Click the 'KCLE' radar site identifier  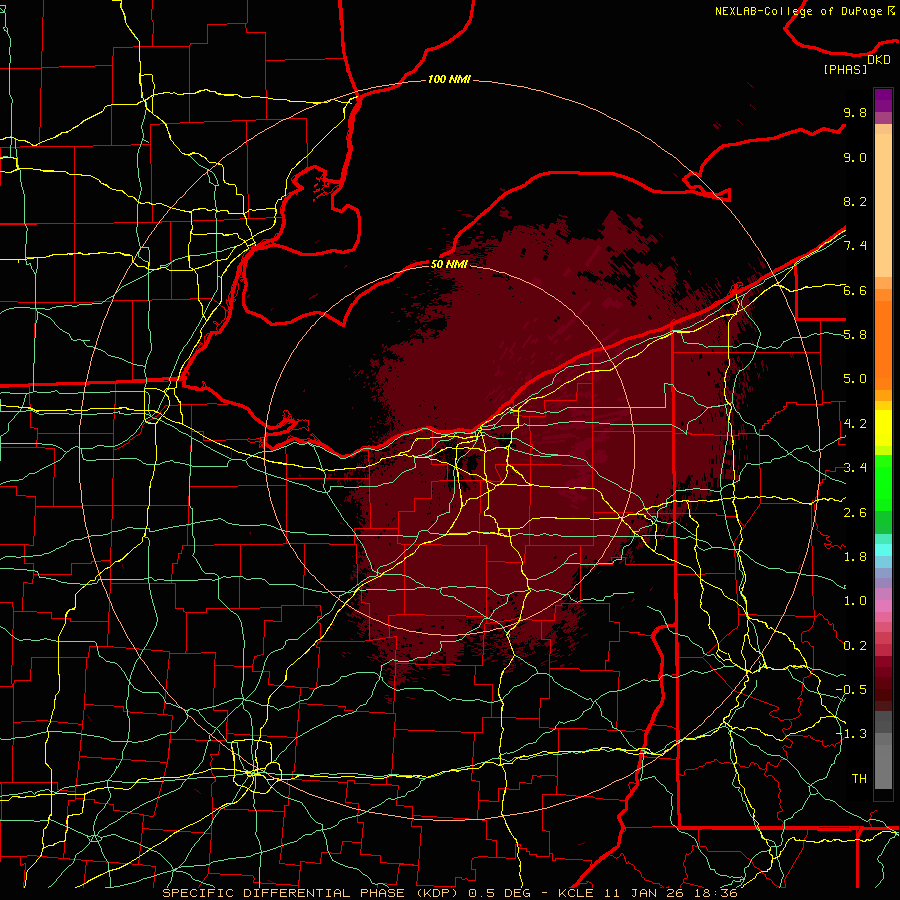click(575, 893)
